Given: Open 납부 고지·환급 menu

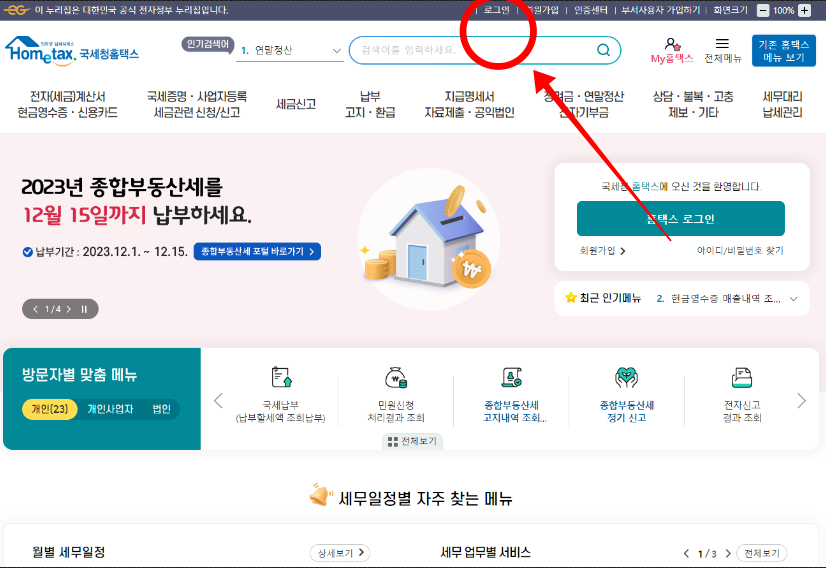Looking at the screenshot, I should tap(370, 104).
